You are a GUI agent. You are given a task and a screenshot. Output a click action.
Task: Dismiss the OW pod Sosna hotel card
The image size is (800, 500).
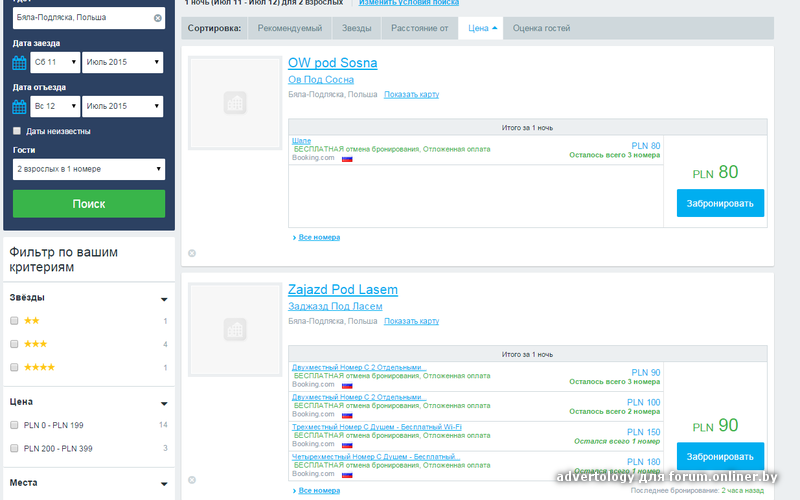pos(192,253)
